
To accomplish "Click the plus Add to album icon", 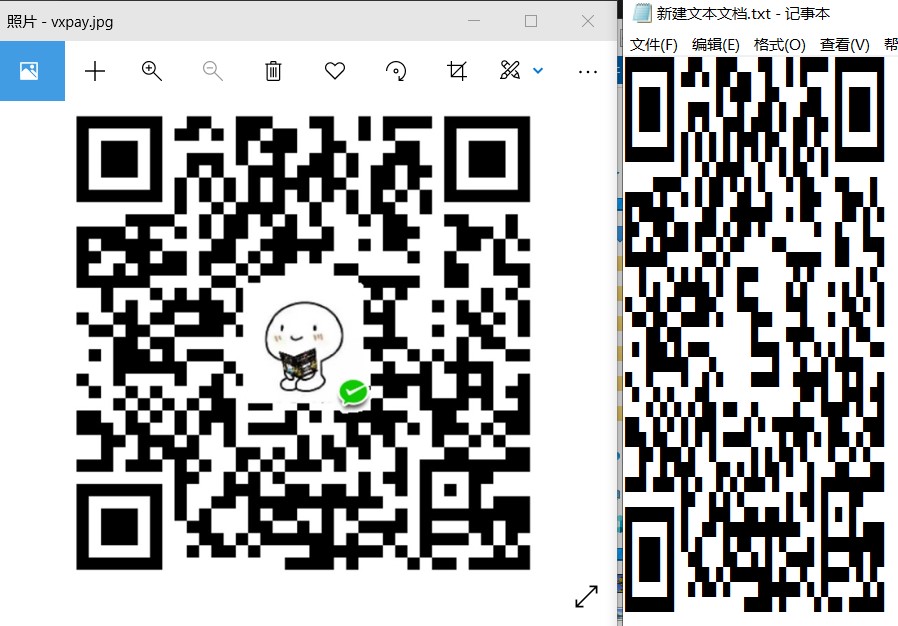I will tap(95, 71).
